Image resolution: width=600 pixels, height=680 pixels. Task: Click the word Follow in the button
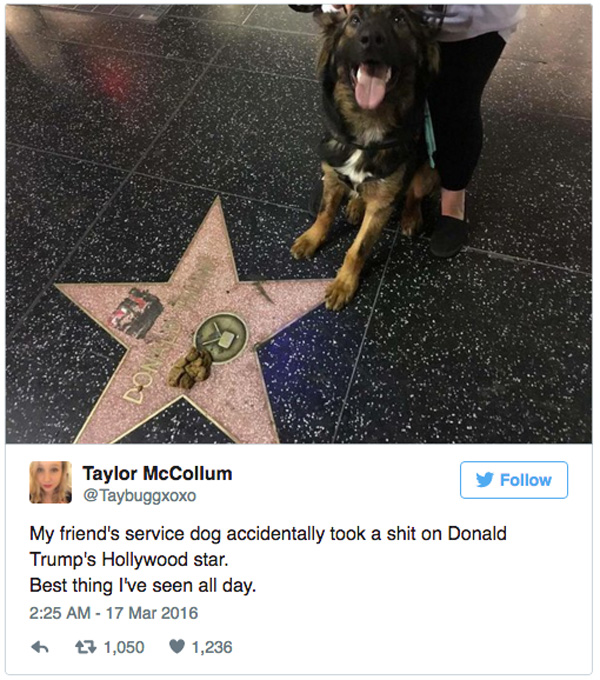pyautogui.click(x=526, y=480)
